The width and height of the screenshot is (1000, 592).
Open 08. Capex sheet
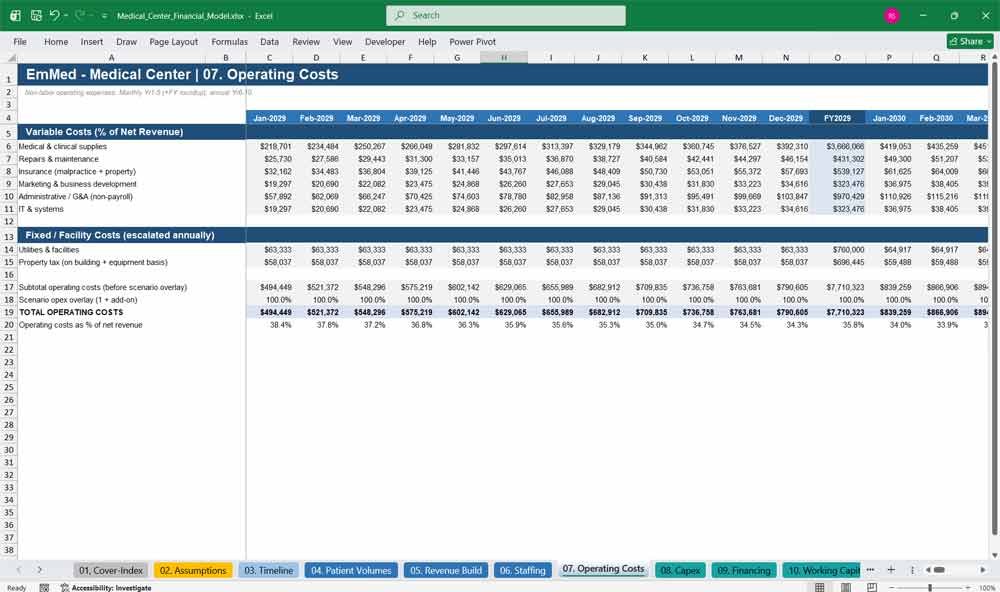pyautogui.click(x=680, y=570)
